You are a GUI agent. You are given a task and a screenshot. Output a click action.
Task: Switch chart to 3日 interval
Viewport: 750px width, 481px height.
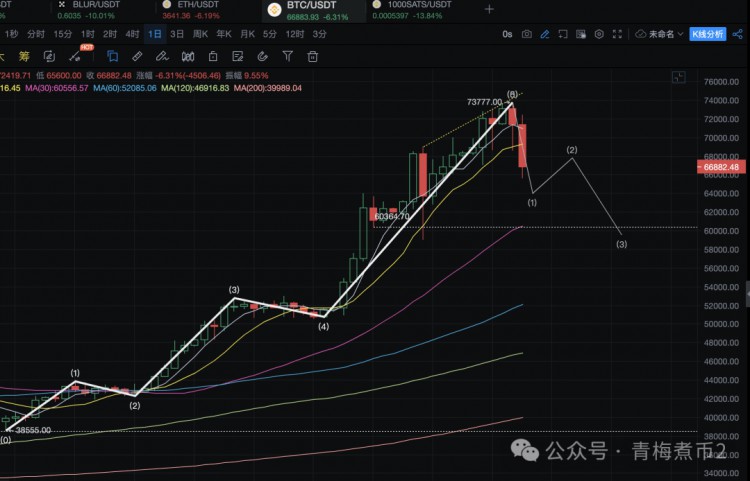(x=177, y=34)
